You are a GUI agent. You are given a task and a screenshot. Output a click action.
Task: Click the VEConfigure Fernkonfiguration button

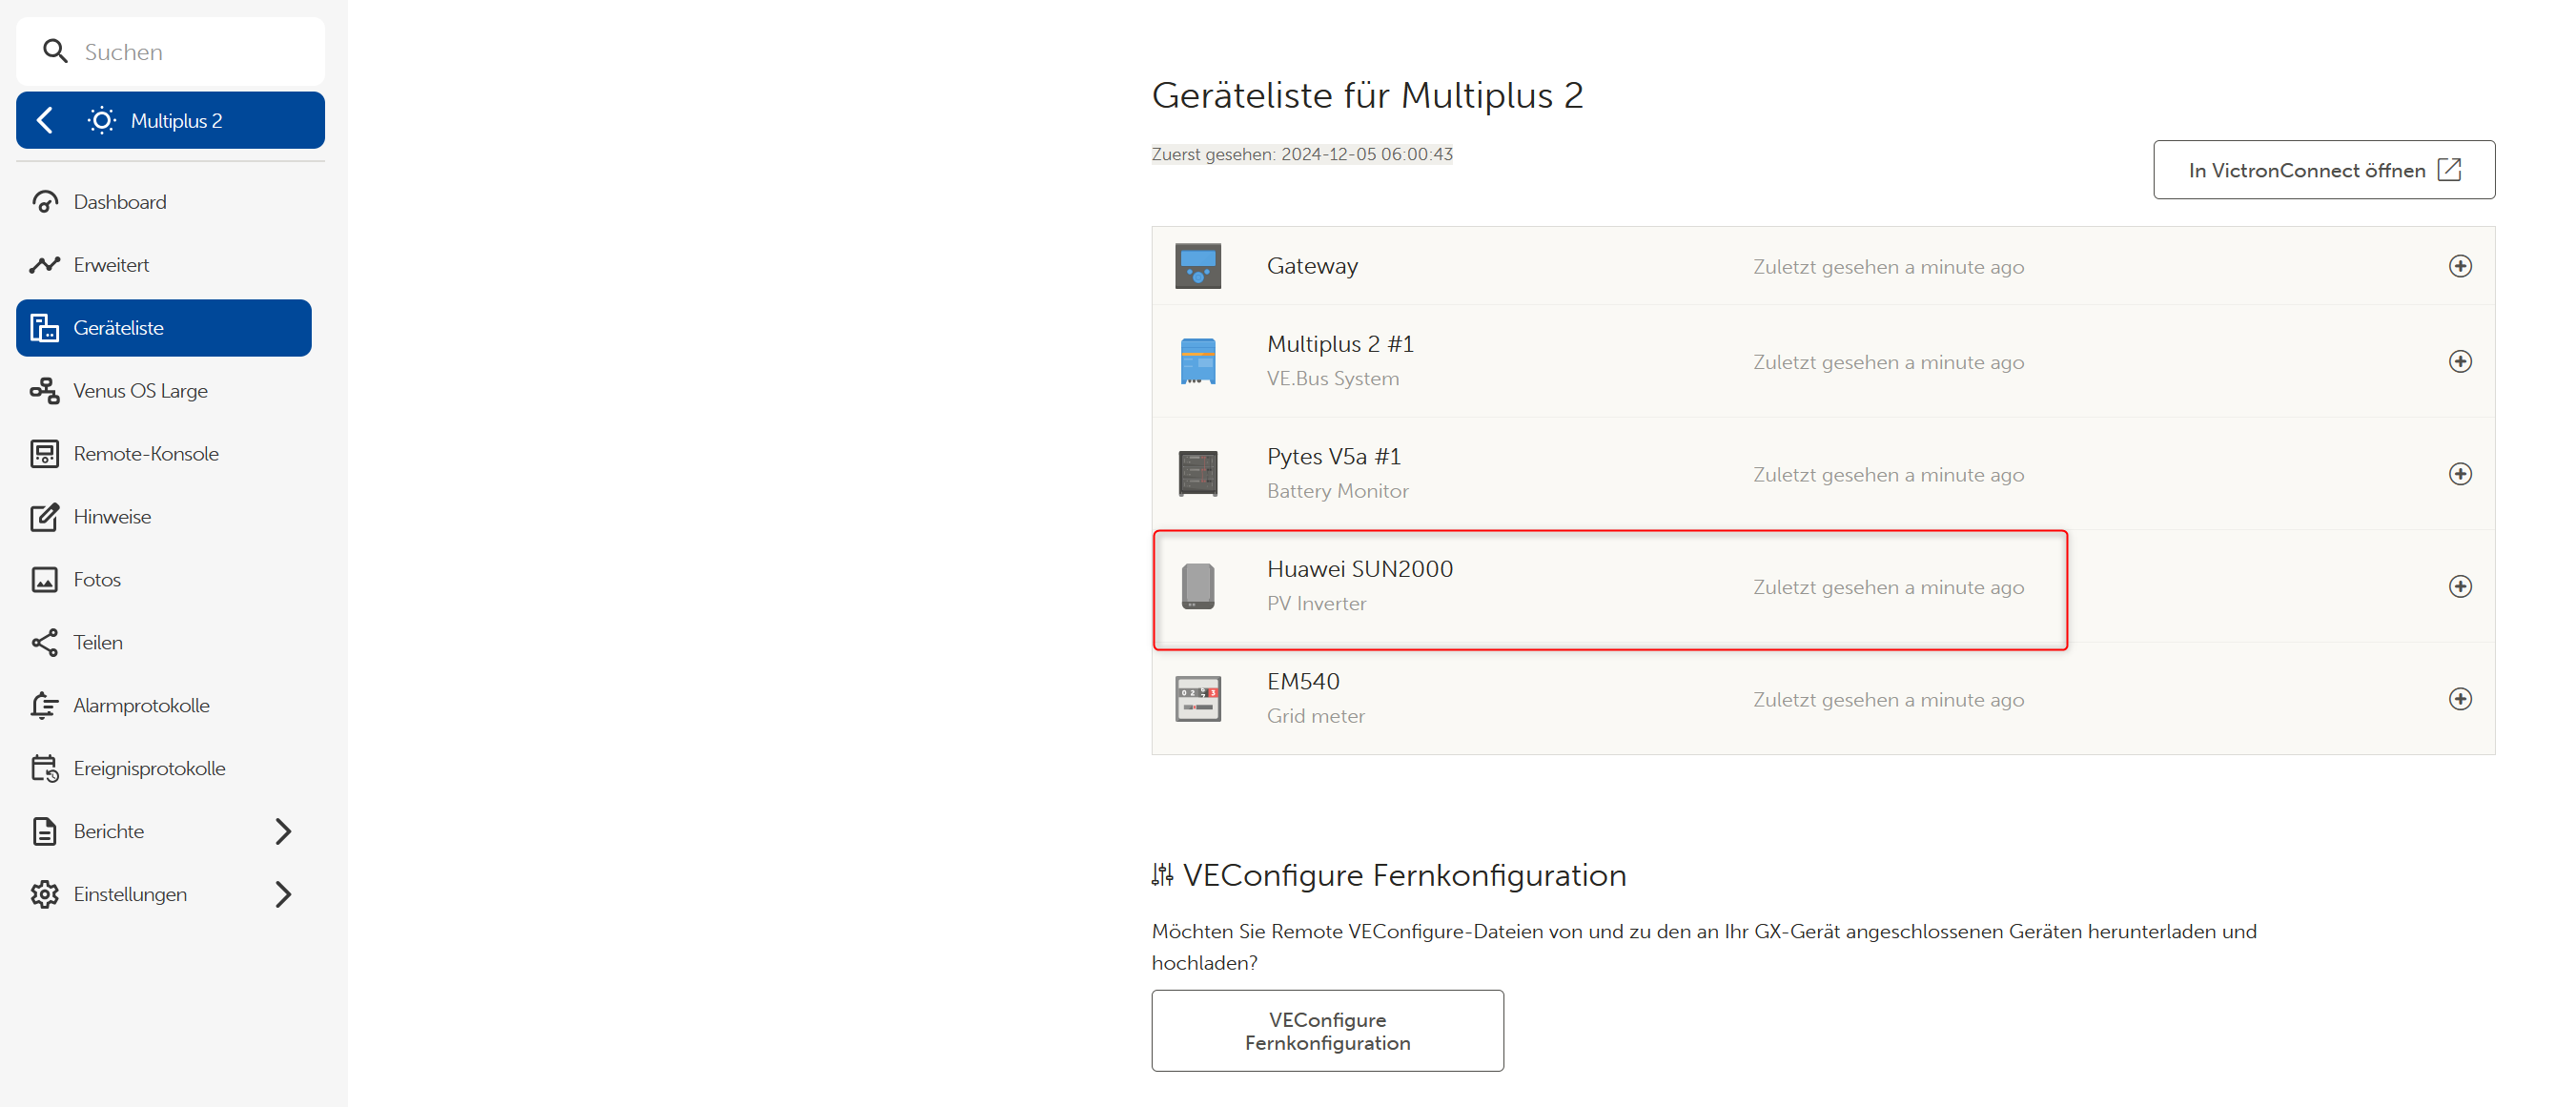1327,1031
